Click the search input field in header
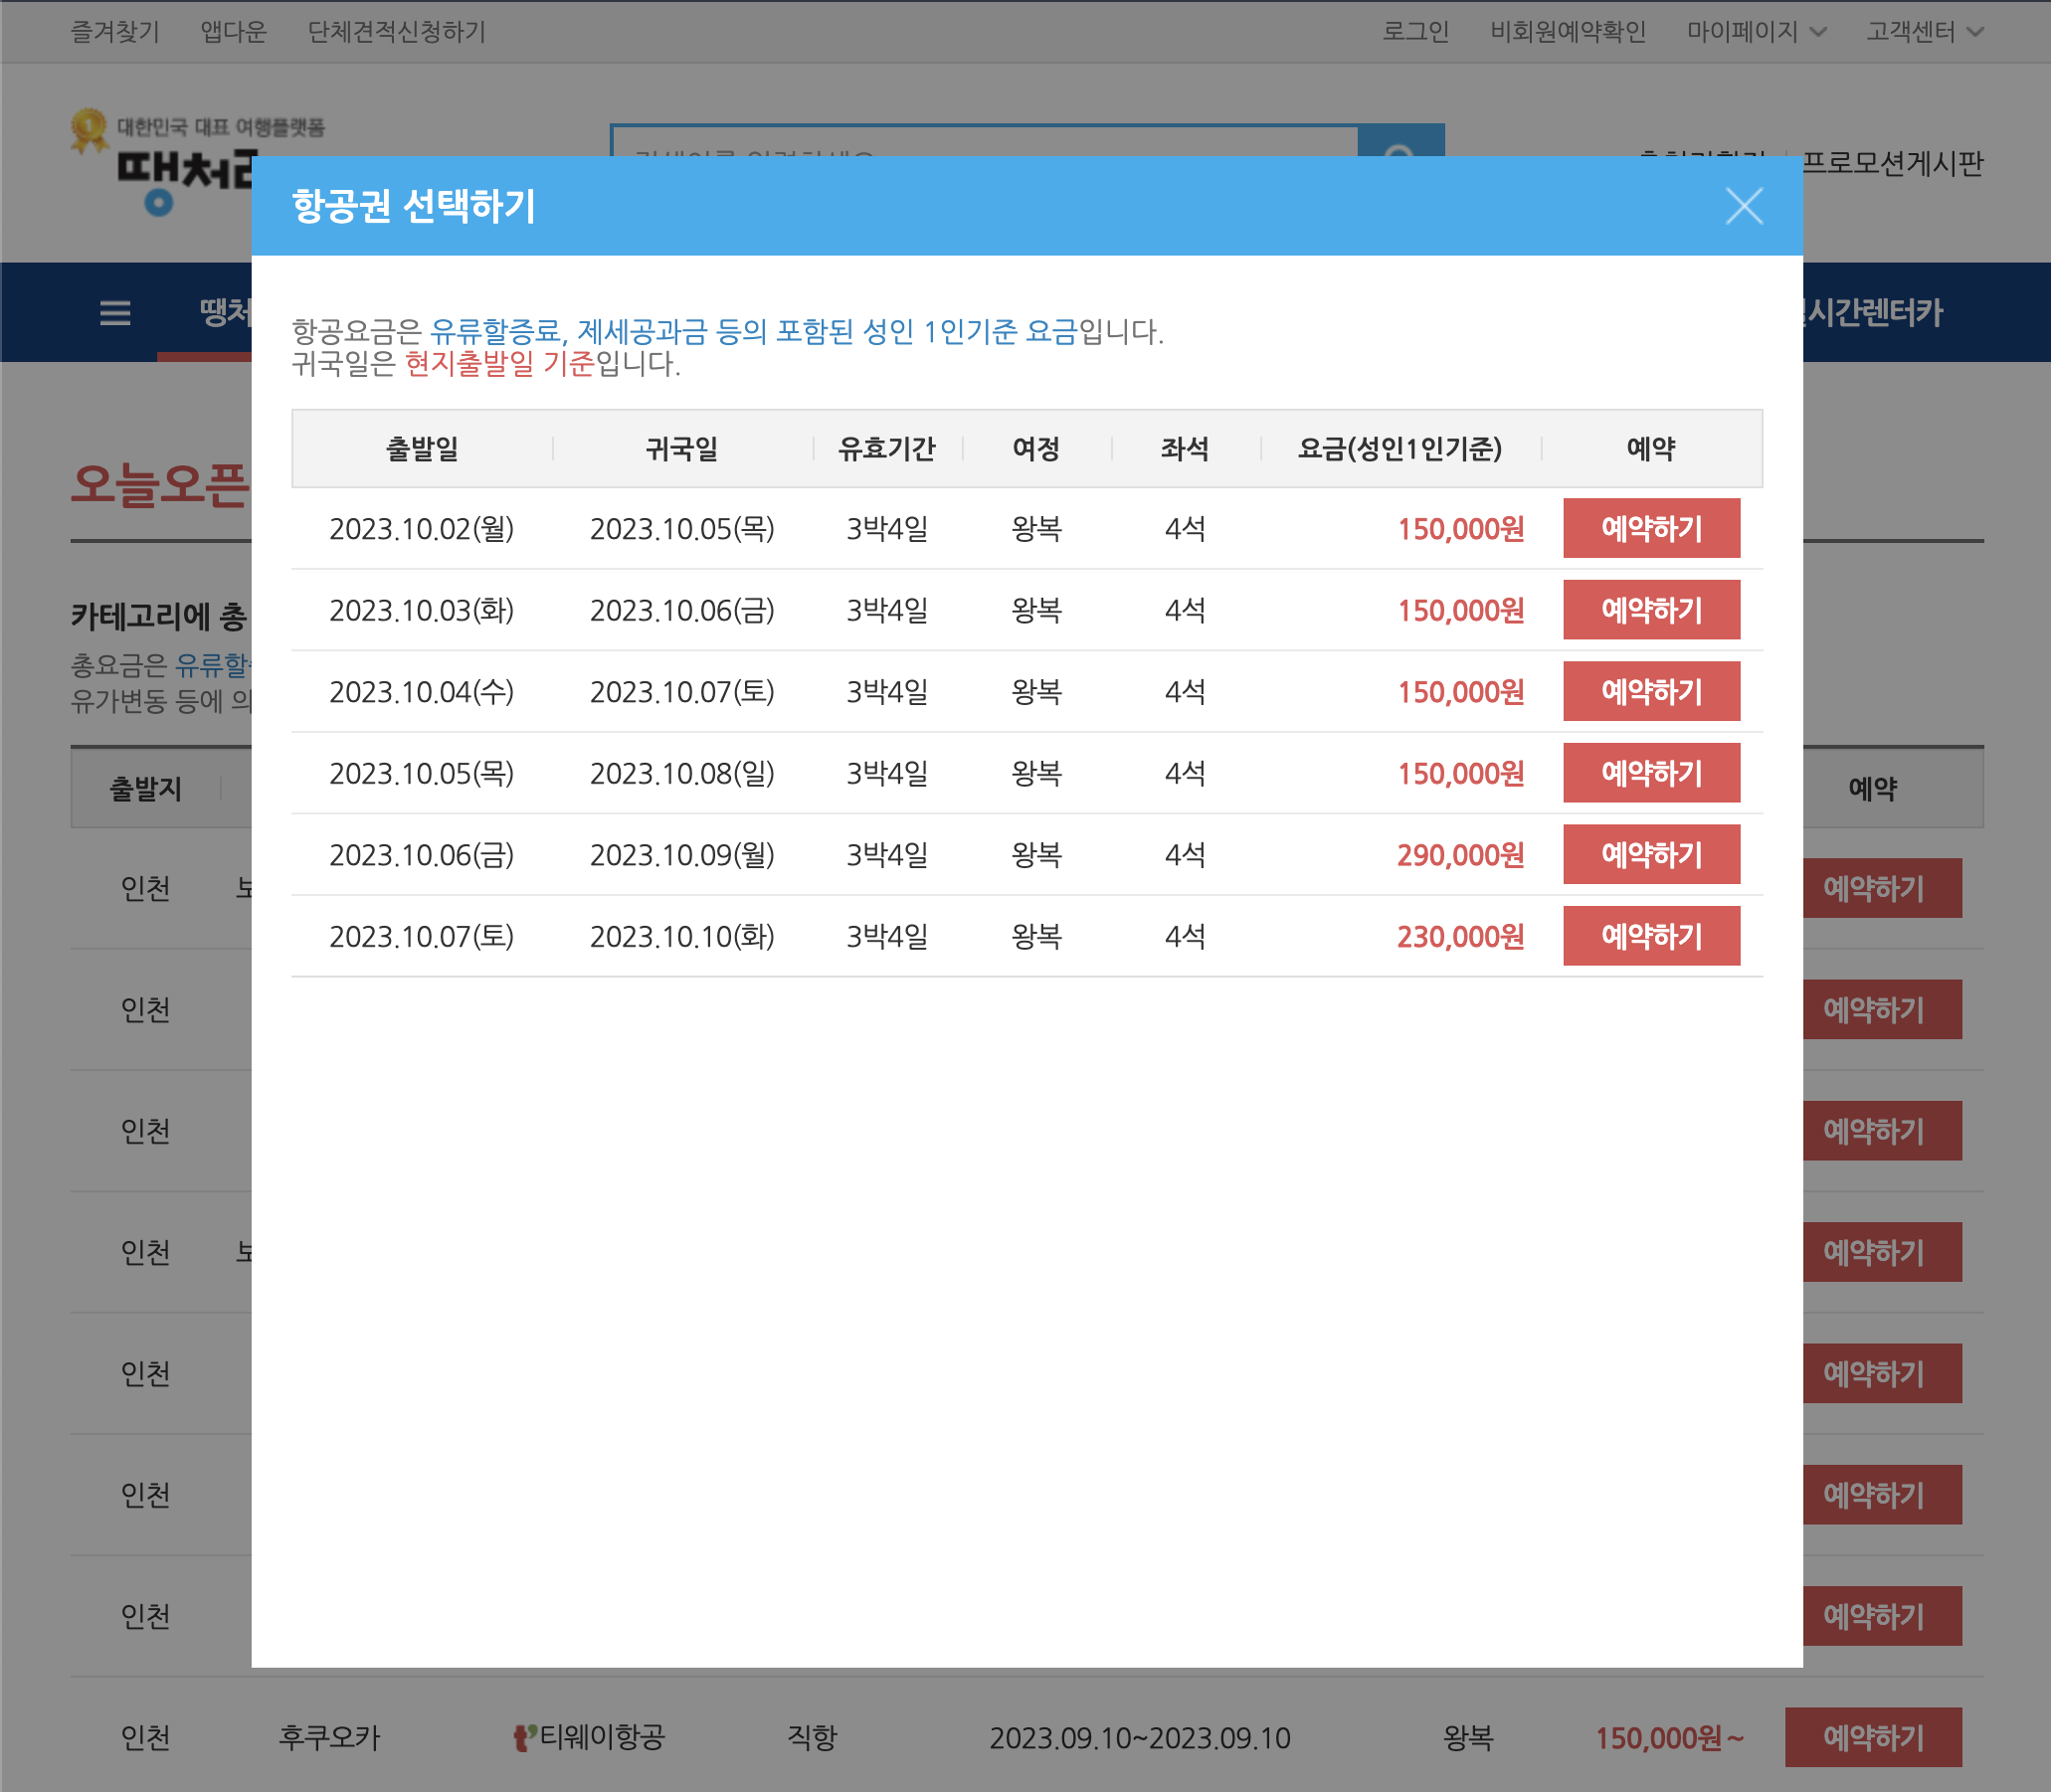This screenshot has width=2051, height=1792. point(984,141)
